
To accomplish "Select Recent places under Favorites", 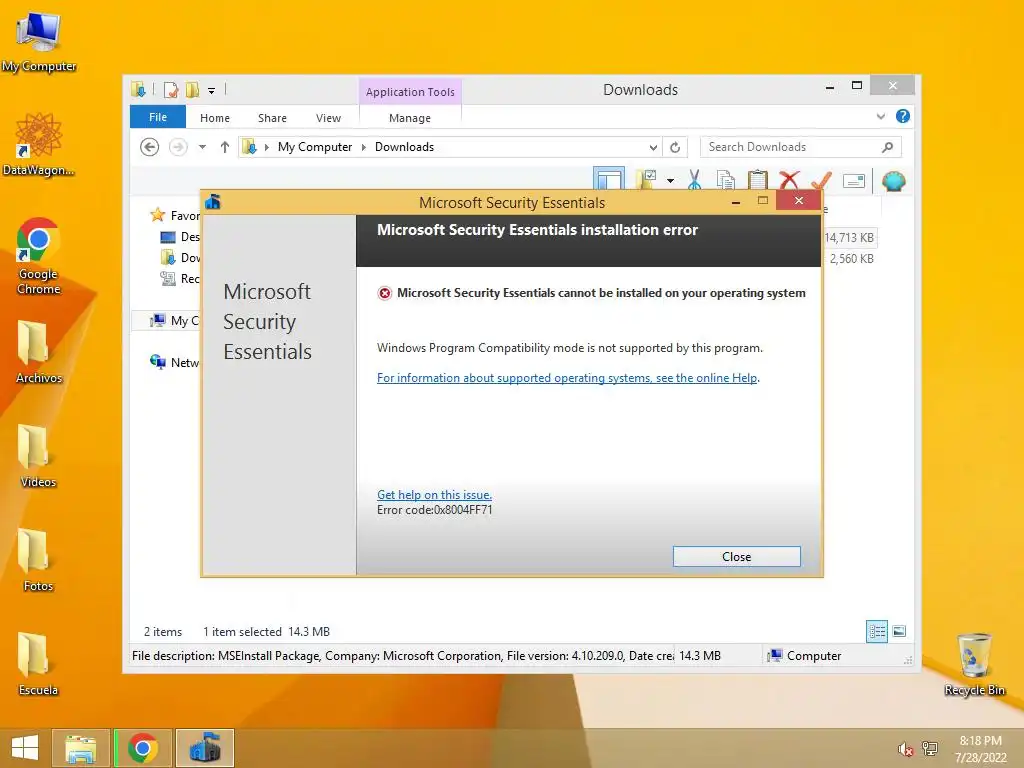I will click(x=180, y=278).
